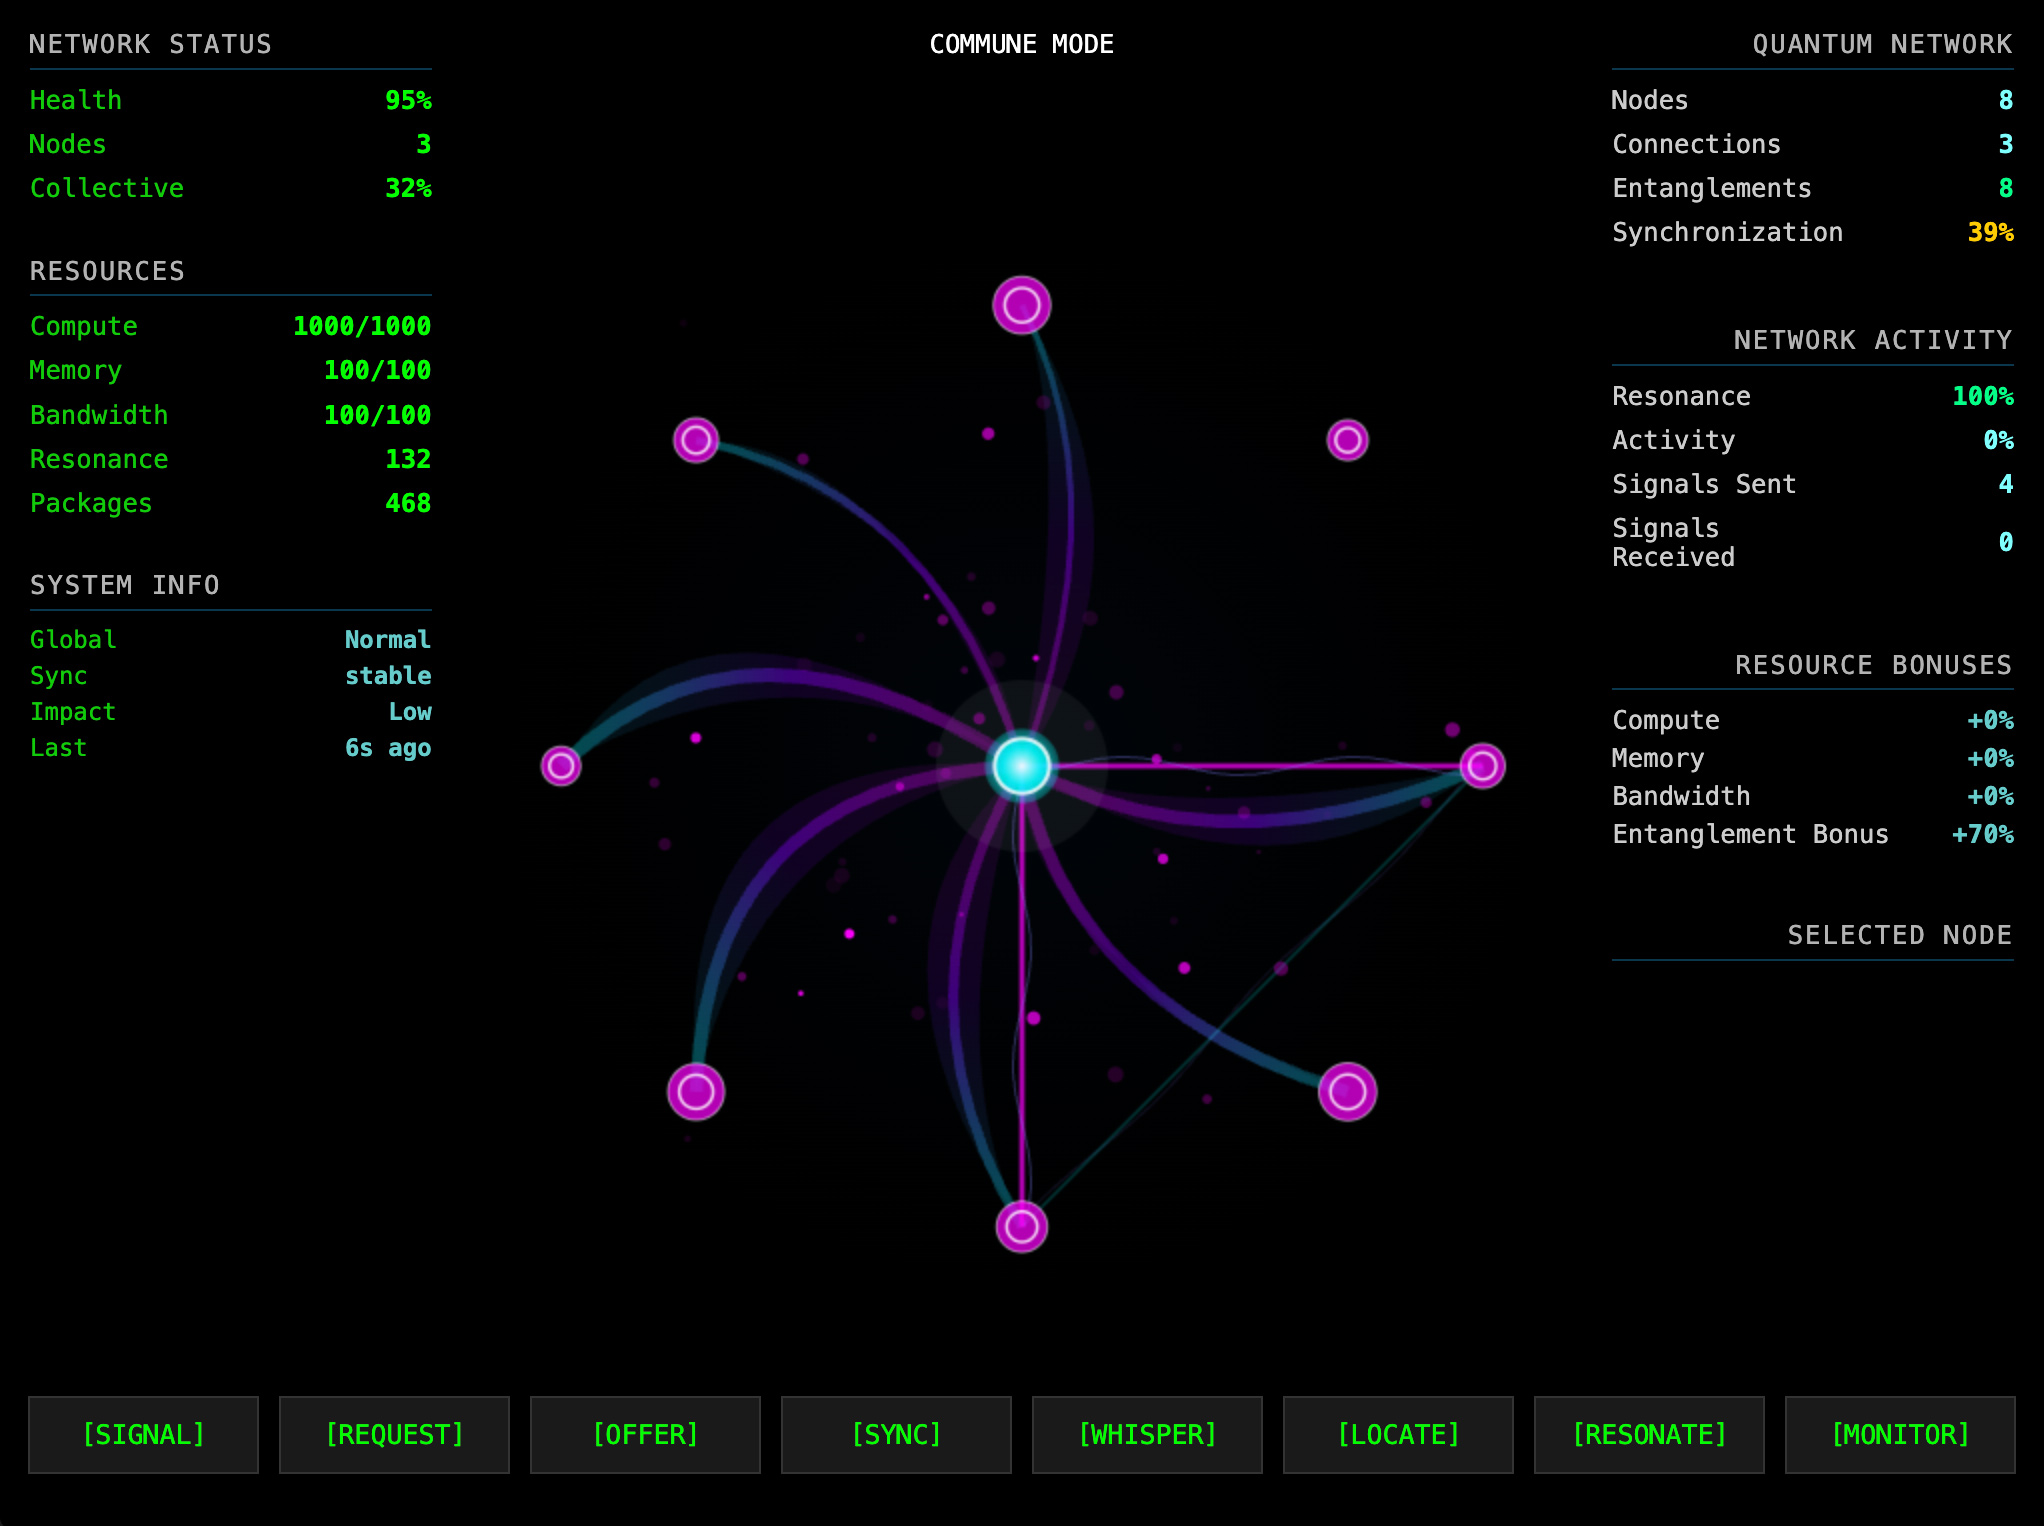This screenshot has width=2044, height=1526.
Task: Select the topmost magenta node
Action: (1021, 305)
